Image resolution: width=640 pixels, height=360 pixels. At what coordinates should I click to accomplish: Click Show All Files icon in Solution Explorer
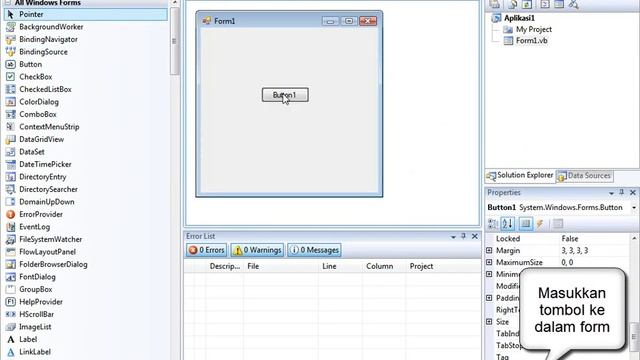513,4
